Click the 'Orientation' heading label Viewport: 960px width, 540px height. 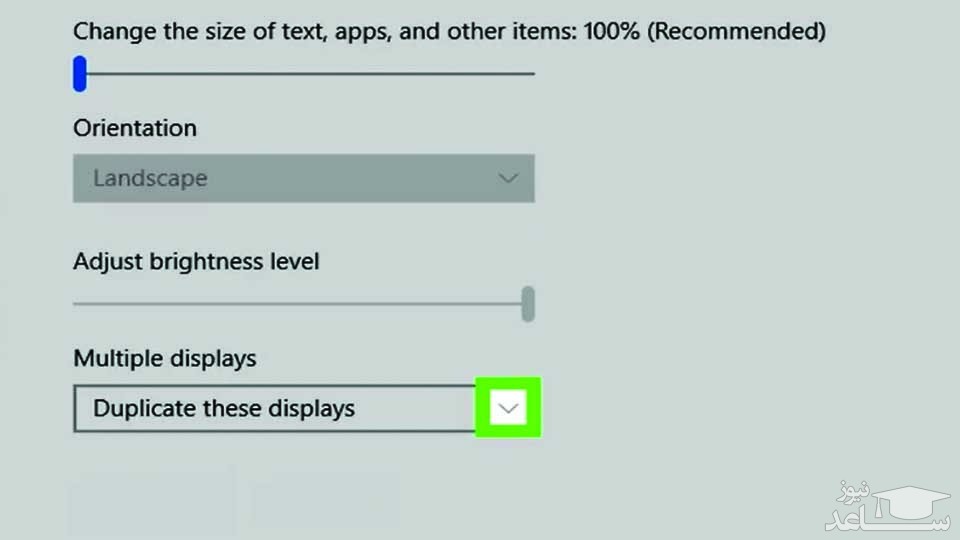[x=135, y=128]
